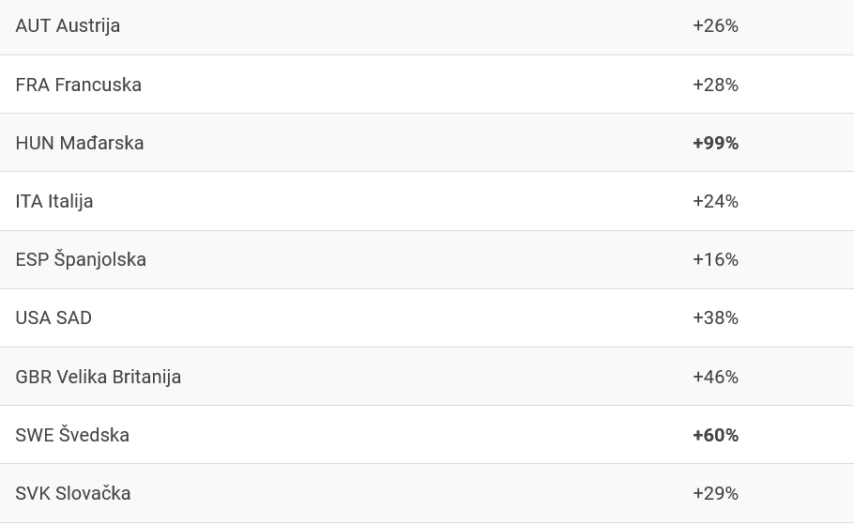Select the bold +99% value
Screen dimensions: 854x526
point(714,143)
